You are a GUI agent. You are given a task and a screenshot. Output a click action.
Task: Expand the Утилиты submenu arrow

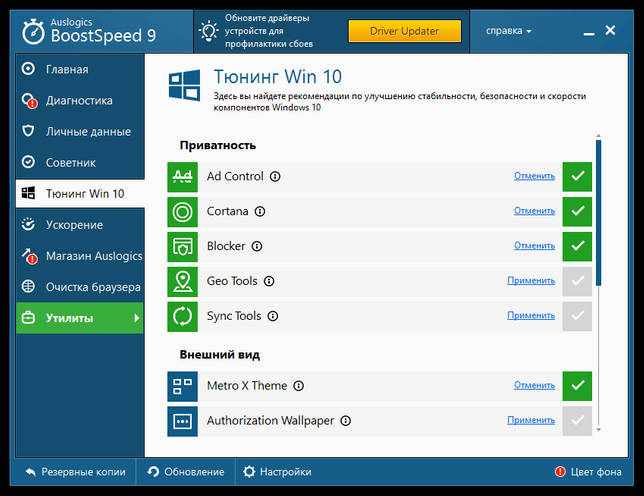pos(137,318)
